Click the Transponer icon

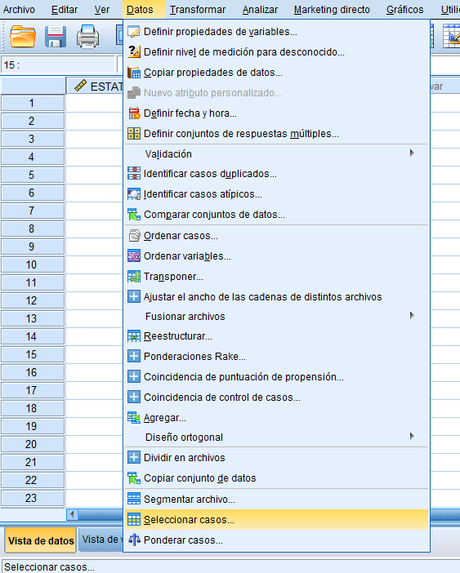[x=134, y=276]
